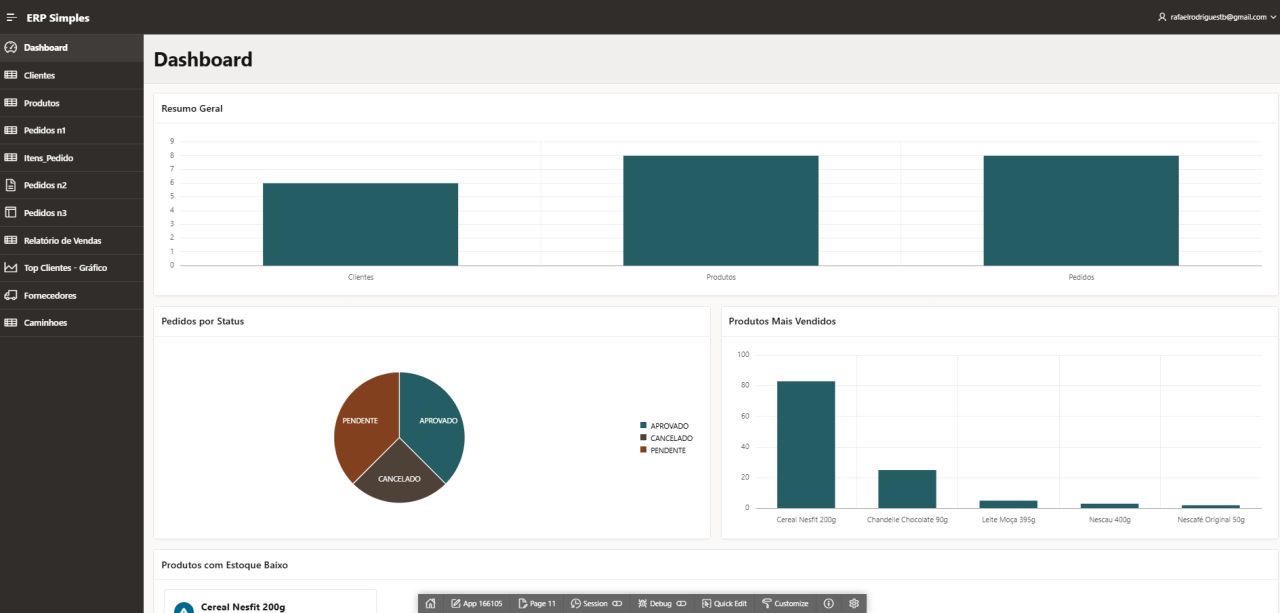This screenshot has height=613, width=1280.
Task: Toggle the CANCELADO legend color swatch
Action: point(643,438)
